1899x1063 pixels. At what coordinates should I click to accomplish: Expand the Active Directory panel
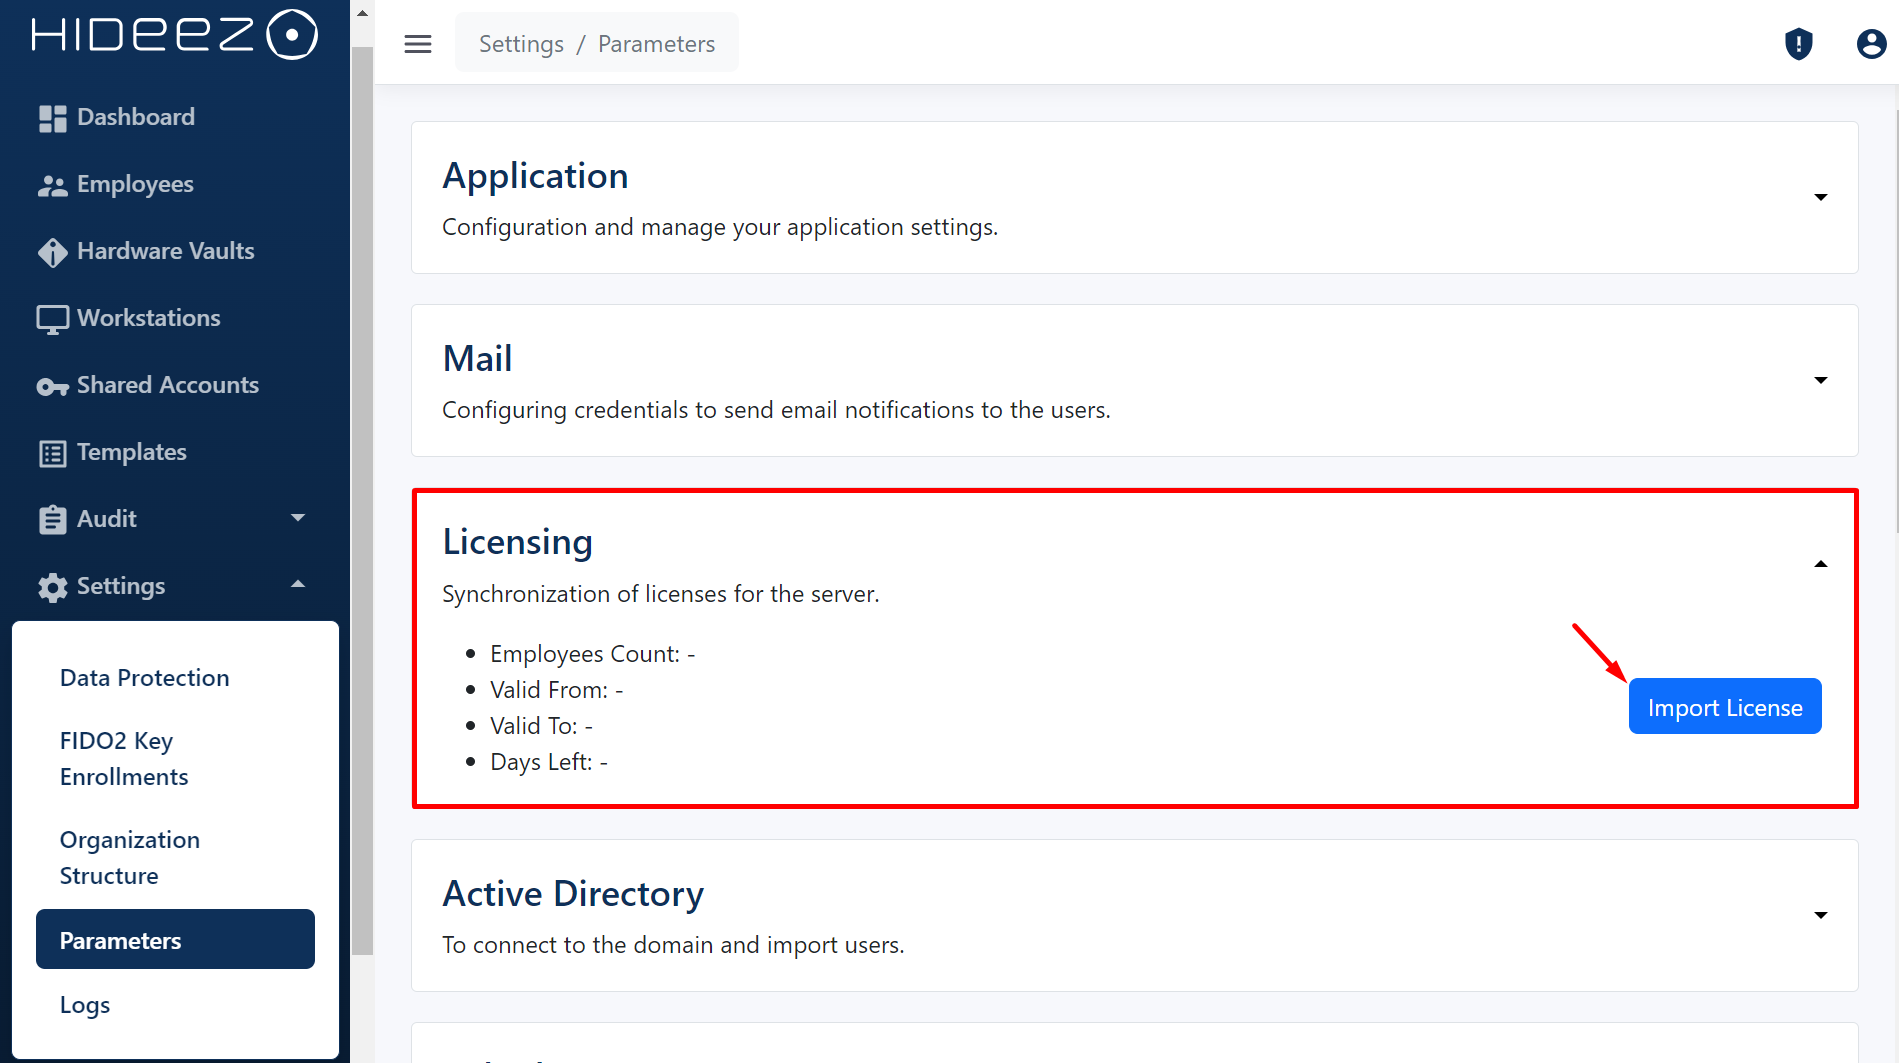[x=1820, y=915]
